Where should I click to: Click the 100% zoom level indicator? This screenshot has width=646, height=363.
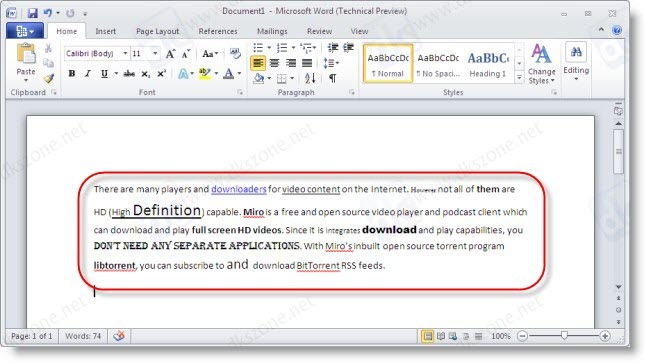[501, 336]
